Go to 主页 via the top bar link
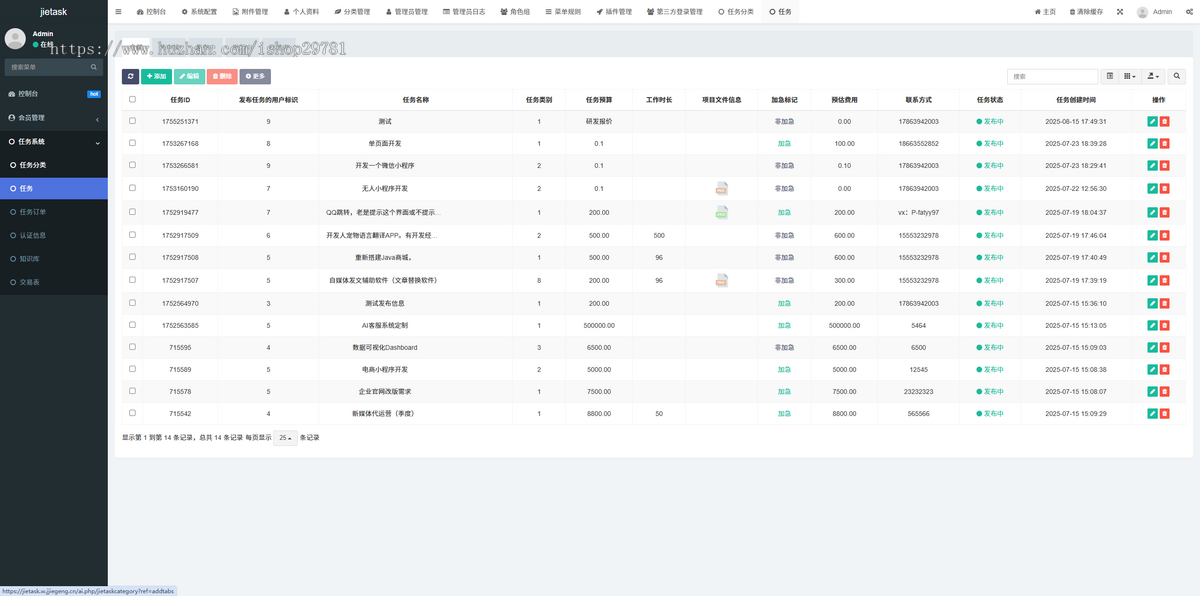 1045,12
